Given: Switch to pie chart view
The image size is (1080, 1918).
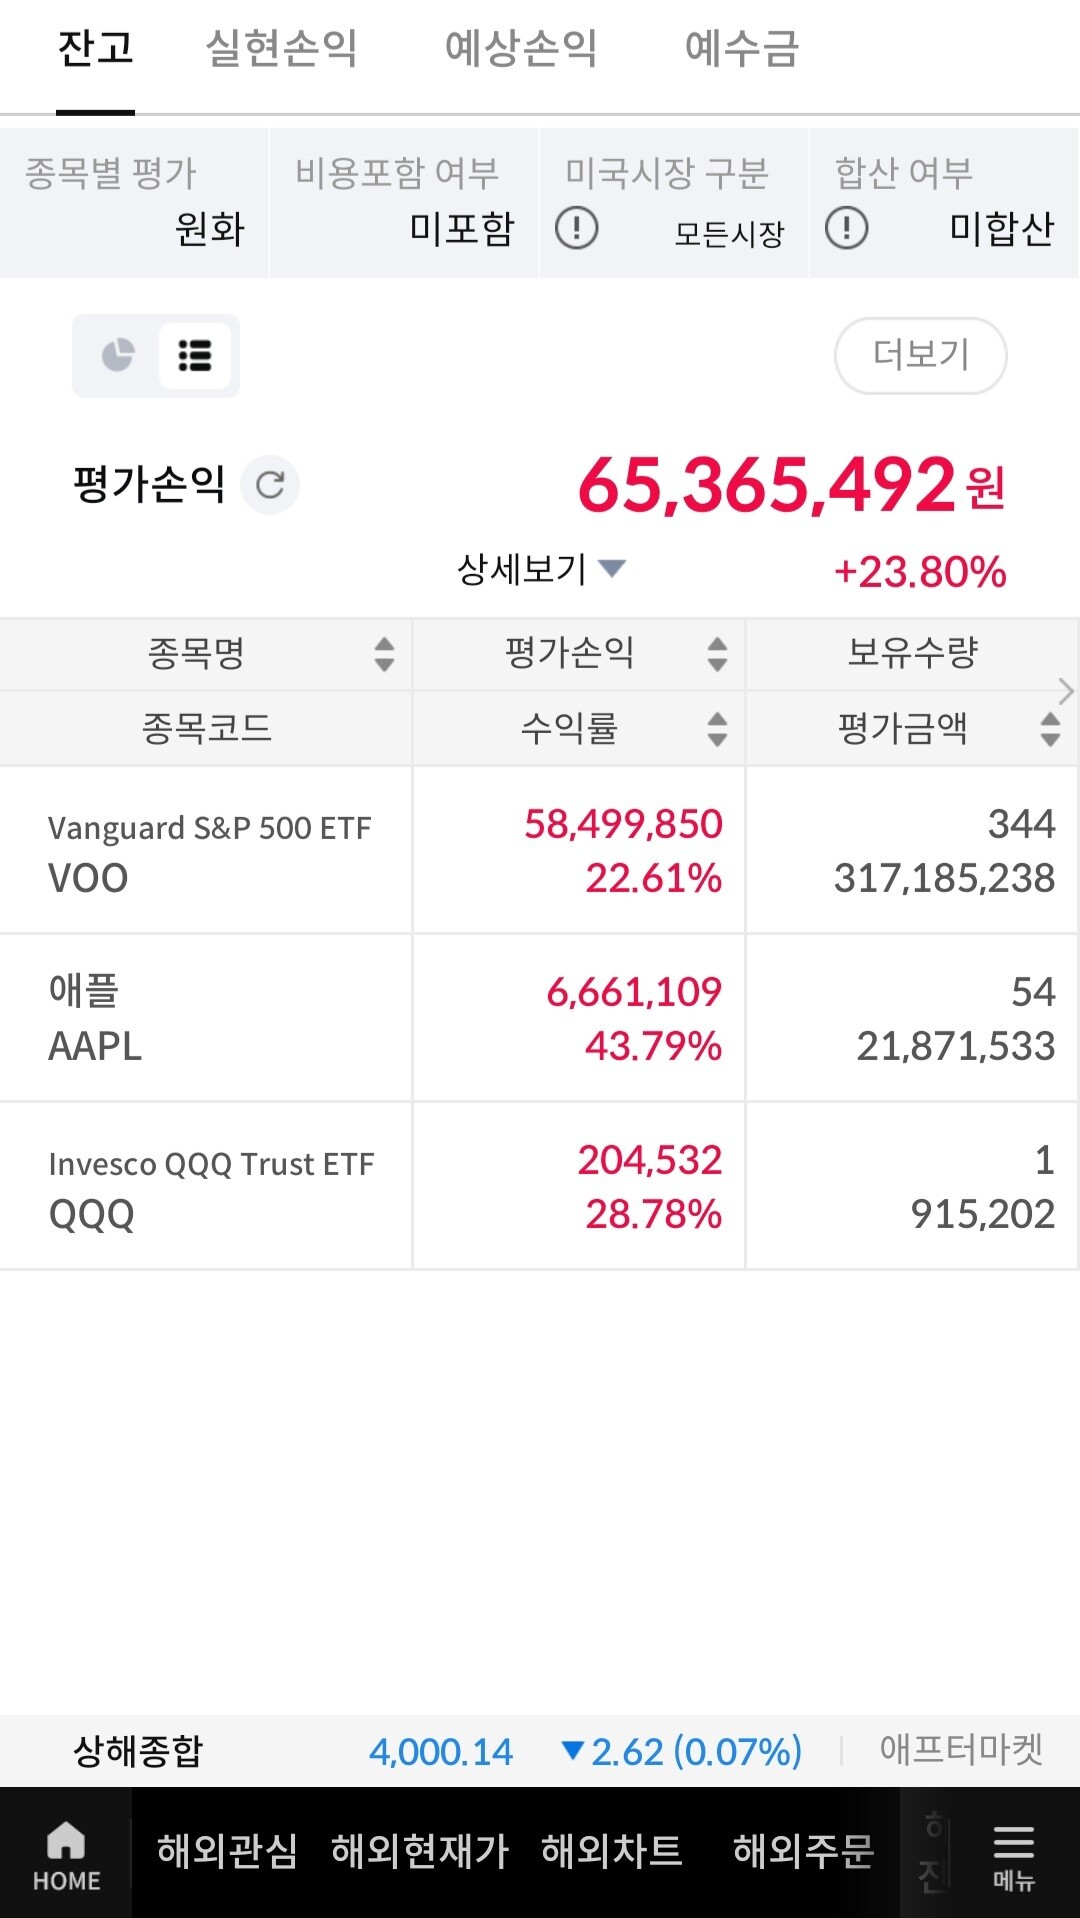Looking at the screenshot, I should 118,355.
